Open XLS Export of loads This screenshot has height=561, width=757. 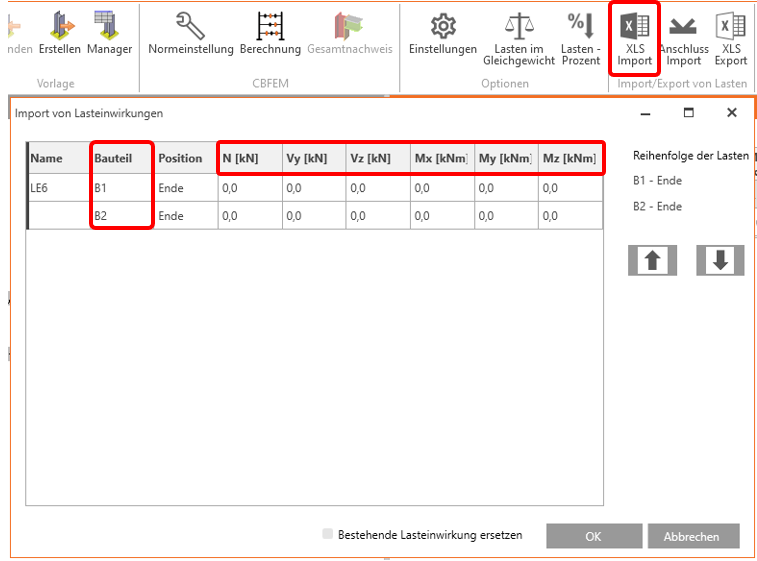pos(731,39)
